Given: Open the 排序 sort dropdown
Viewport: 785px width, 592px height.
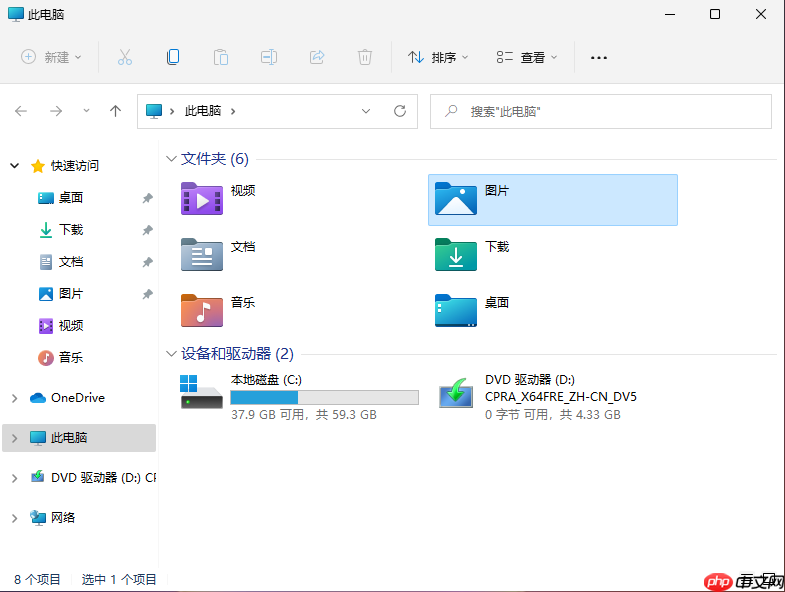Looking at the screenshot, I should (x=438, y=57).
